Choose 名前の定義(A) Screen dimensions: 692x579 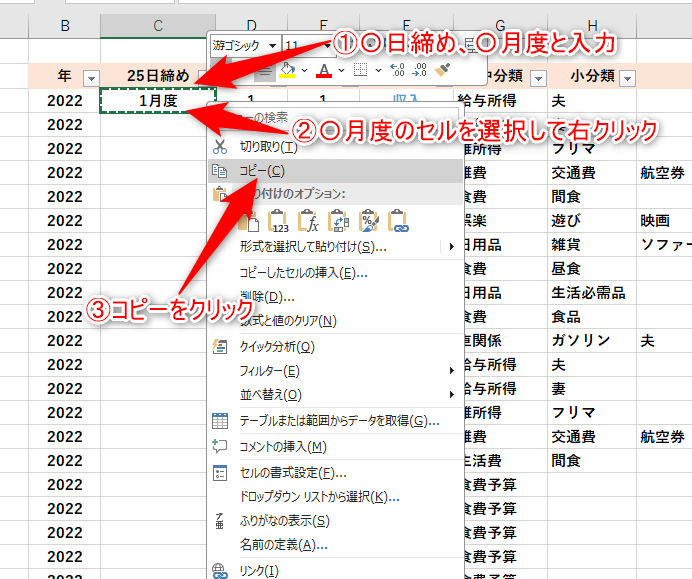pos(335,545)
